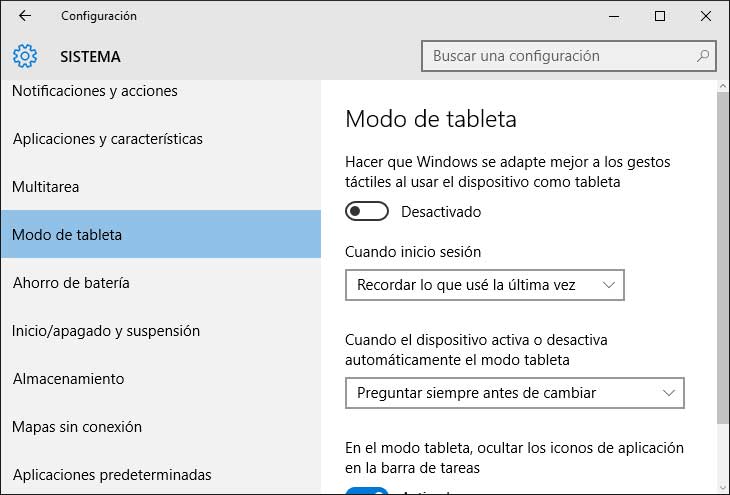730x495 pixels.
Task: Maximize the Configuración window
Action: tap(660, 16)
